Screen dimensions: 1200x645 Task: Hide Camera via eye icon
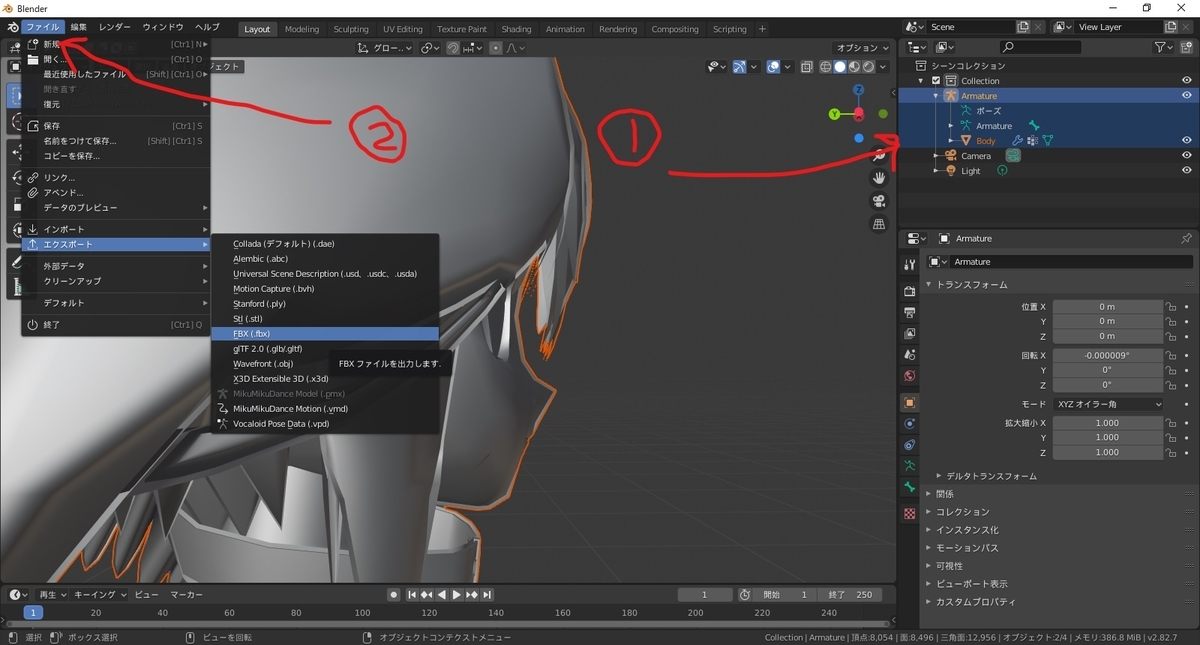click(x=1186, y=156)
